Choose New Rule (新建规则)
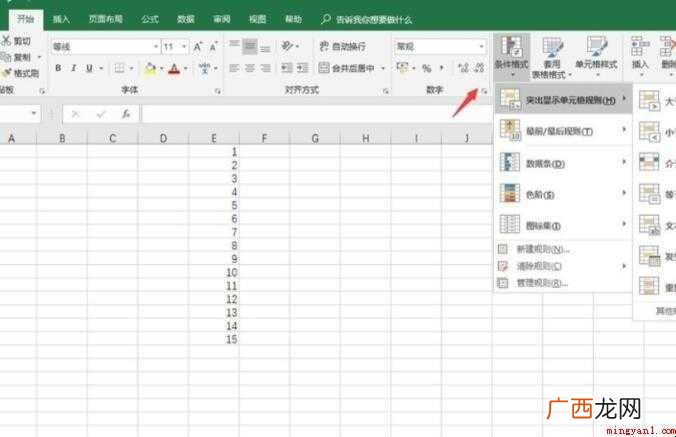The width and height of the screenshot is (676, 437). tap(563, 249)
